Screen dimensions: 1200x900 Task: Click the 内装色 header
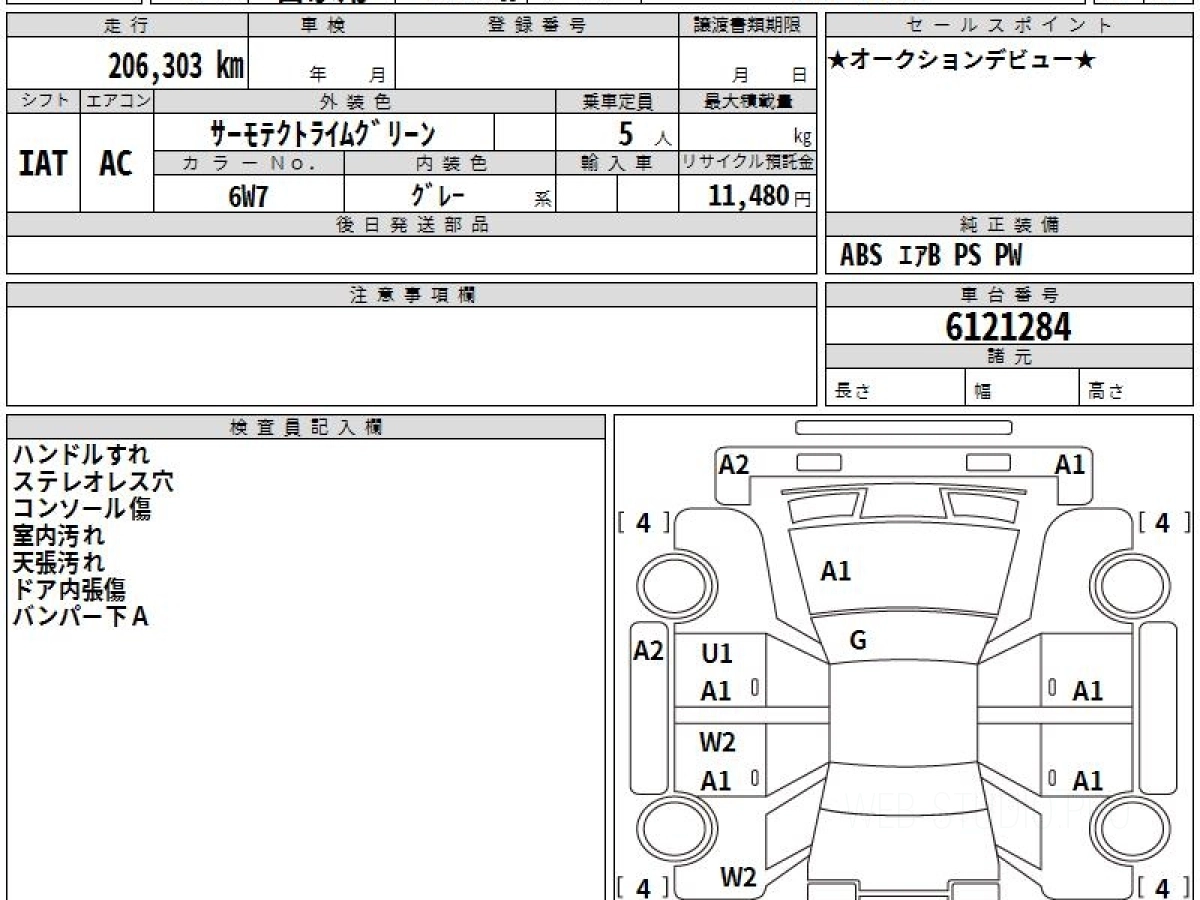(450, 163)
